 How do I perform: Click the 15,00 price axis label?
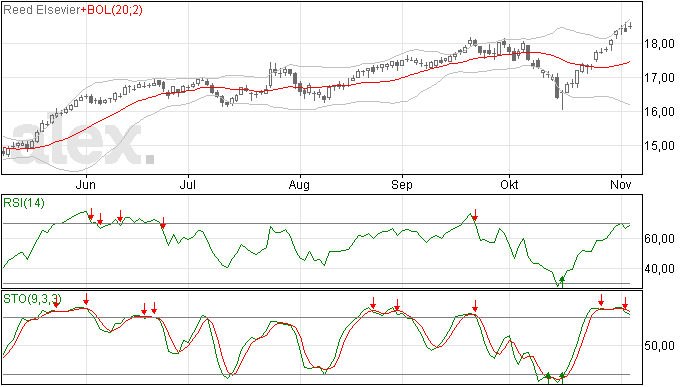(659, 146)
